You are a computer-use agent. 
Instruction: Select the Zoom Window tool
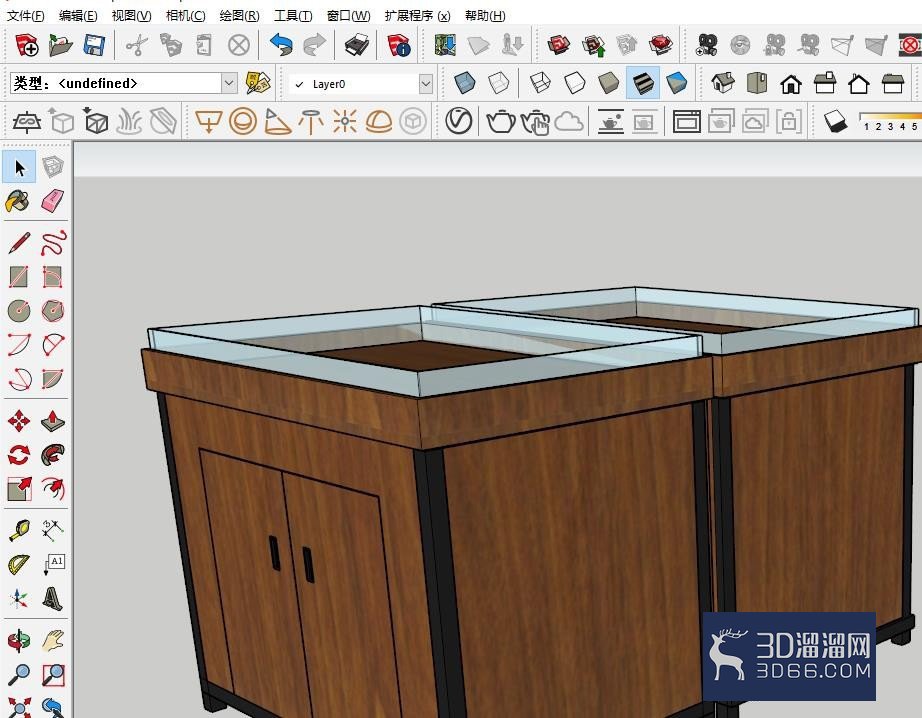click(x=53, y=674)
